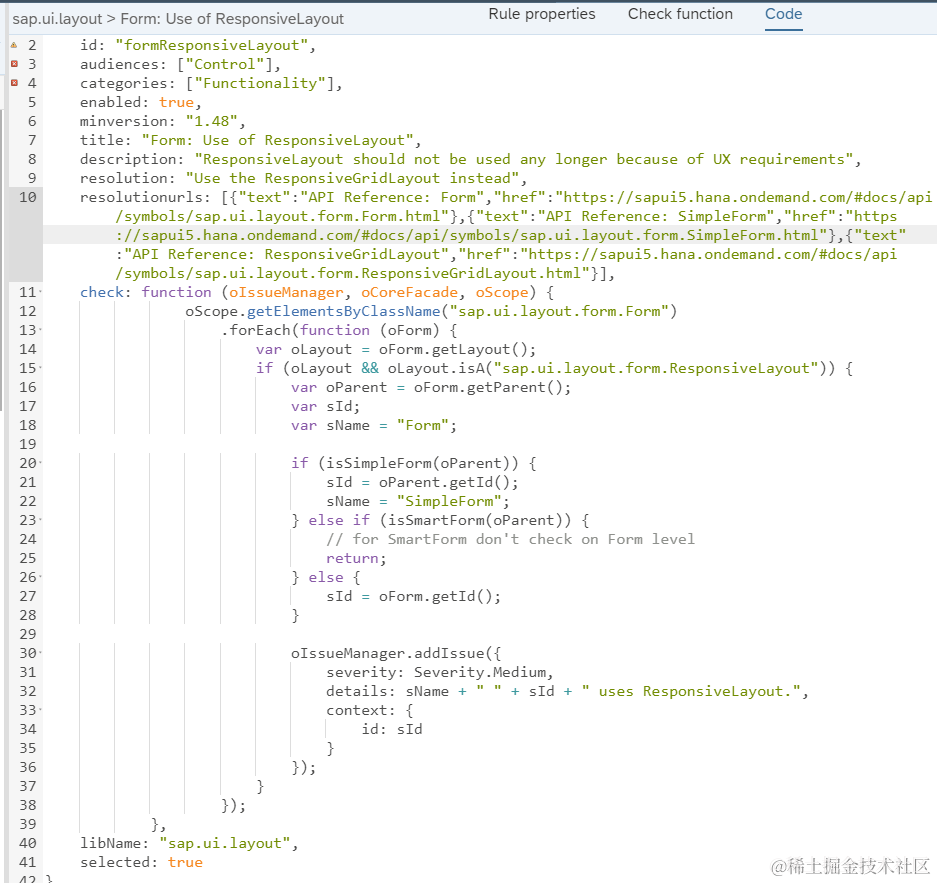Screen dimensions: 937x883
Task: Place cursor on "formResponsiveLayout" id string
Action: pyautogui.click(x=212, y=45)
